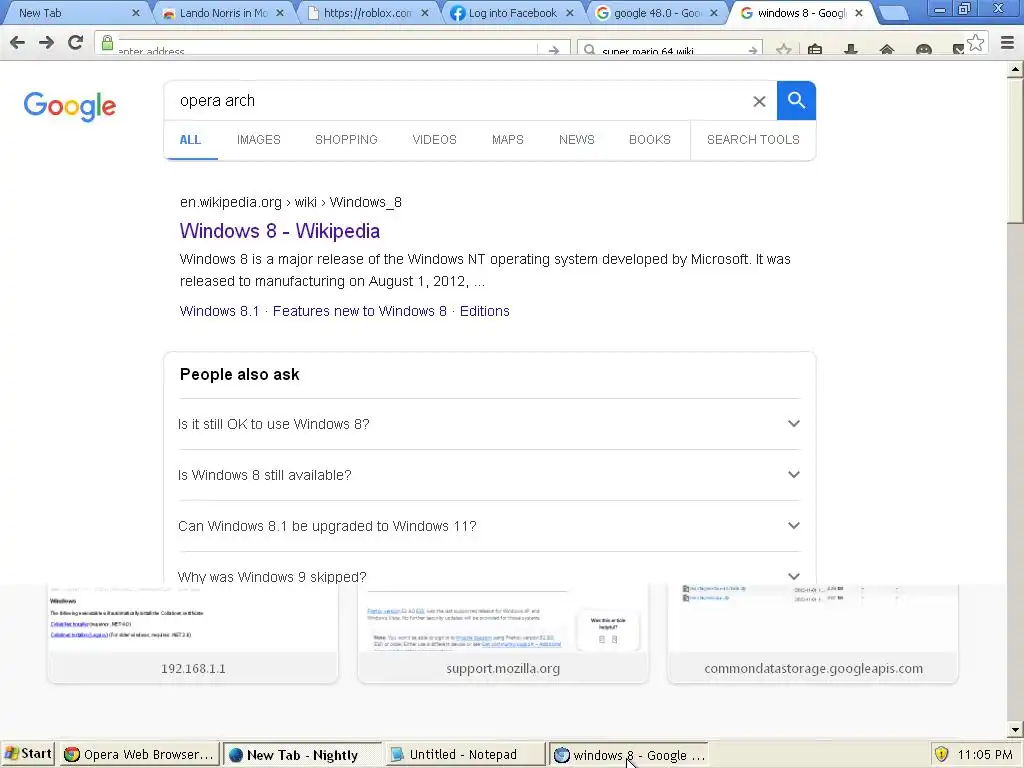The image size is (1024, 768).
Task: Switch to Opera Web Browser taskbar item
Action: (x=140, y=754)
